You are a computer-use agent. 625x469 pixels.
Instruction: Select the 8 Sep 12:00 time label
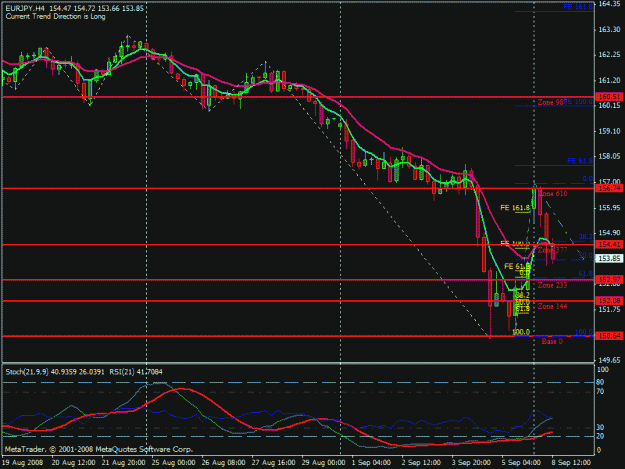(x=571, y=463)
